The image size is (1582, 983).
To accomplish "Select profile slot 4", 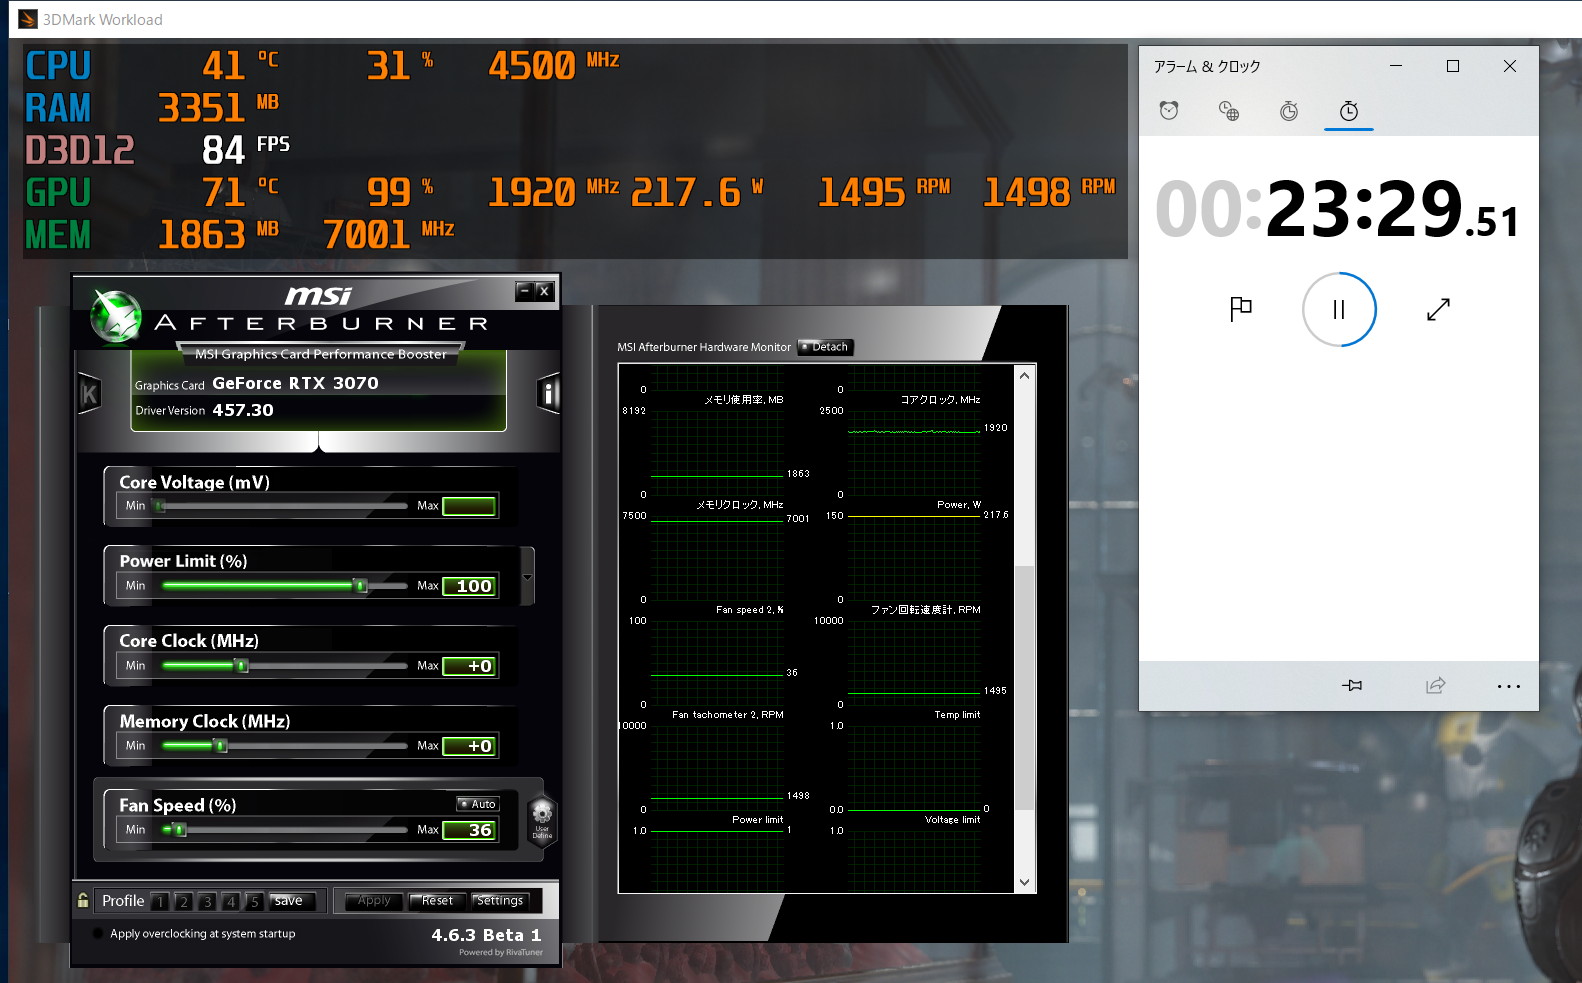I will [231, 901].
